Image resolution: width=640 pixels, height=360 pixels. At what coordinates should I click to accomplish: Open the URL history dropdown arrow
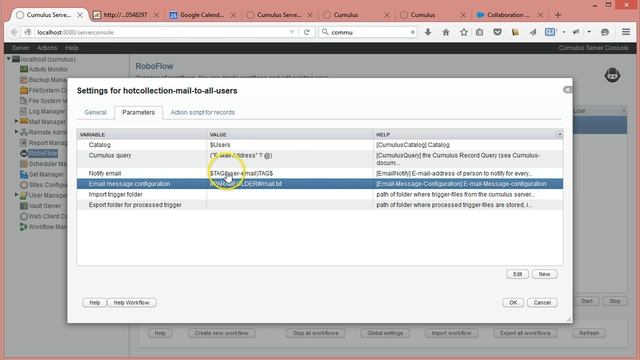click(x=291, y=32)
